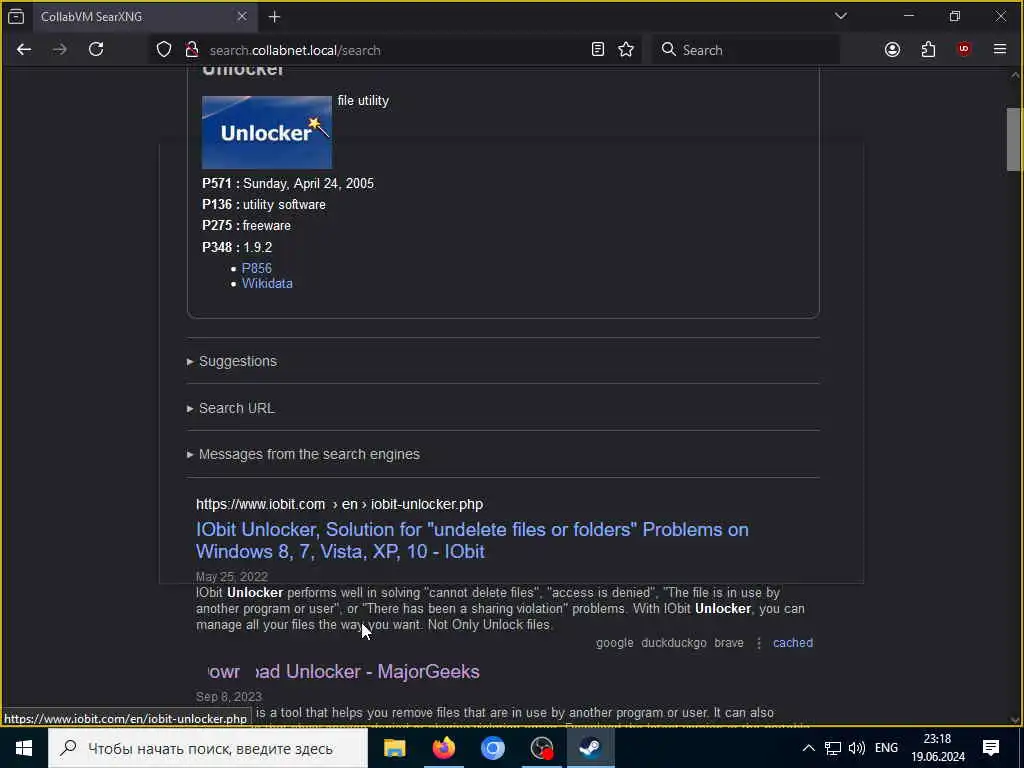Click the Unlocker logo thumbnail
The image size is (1024, 768).
coord(266,133)
